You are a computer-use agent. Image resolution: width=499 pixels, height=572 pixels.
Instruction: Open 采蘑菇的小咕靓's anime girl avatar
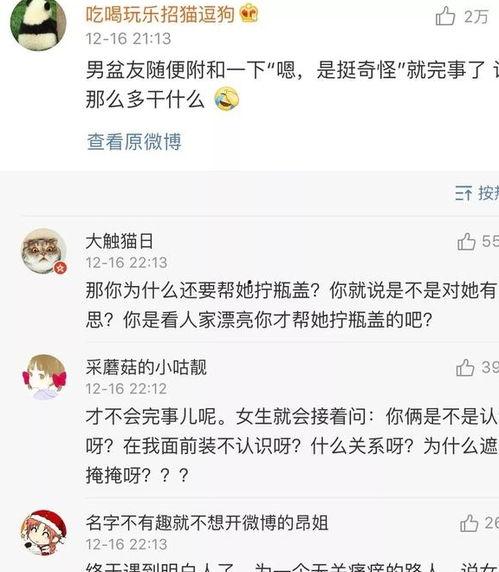(x=44, y=377)
